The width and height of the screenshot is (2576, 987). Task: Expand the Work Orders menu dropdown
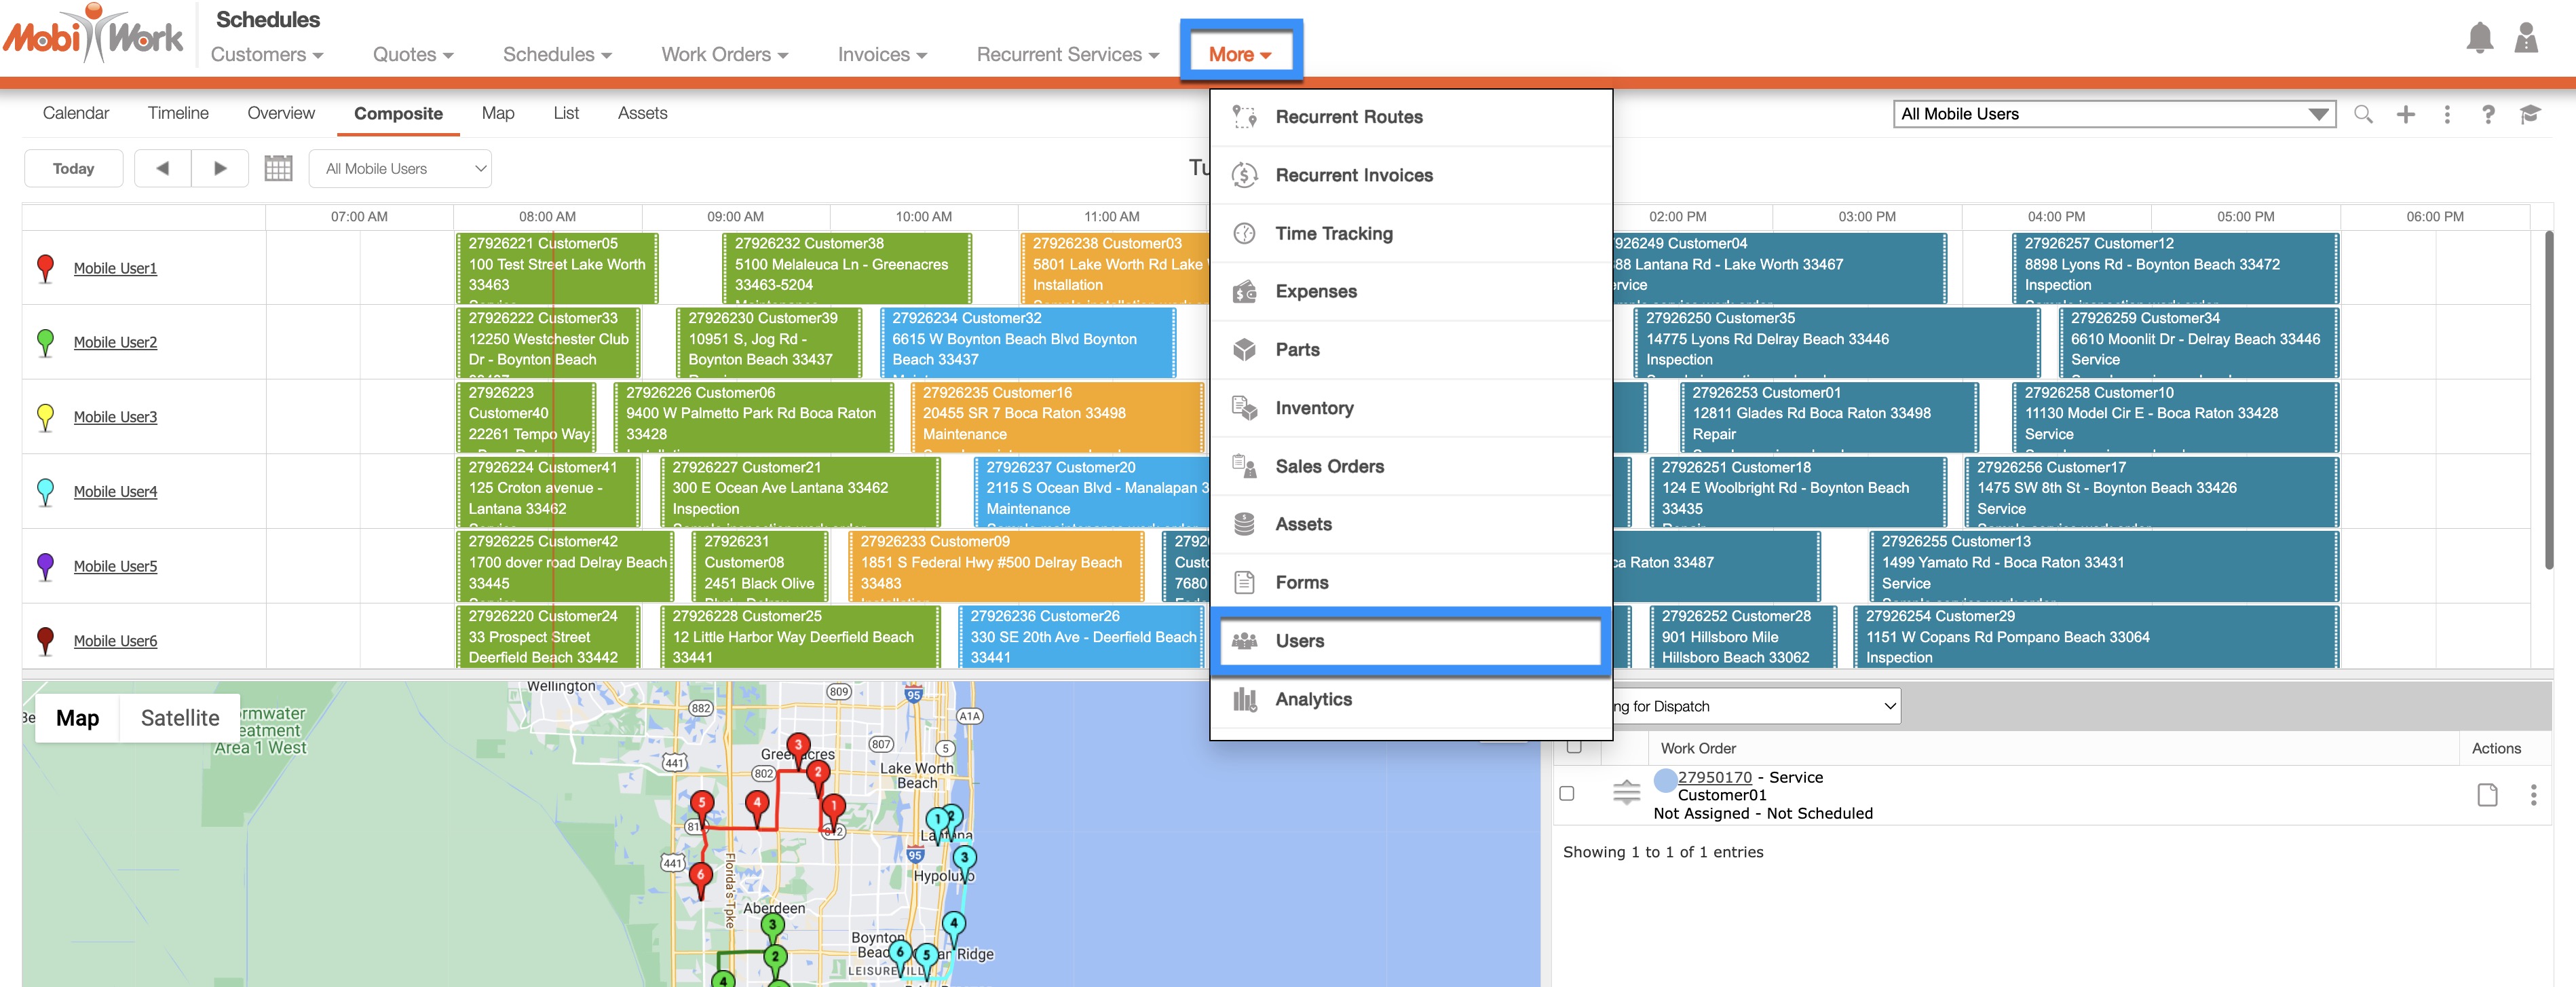pyautogui.click(x=724, y=55)
